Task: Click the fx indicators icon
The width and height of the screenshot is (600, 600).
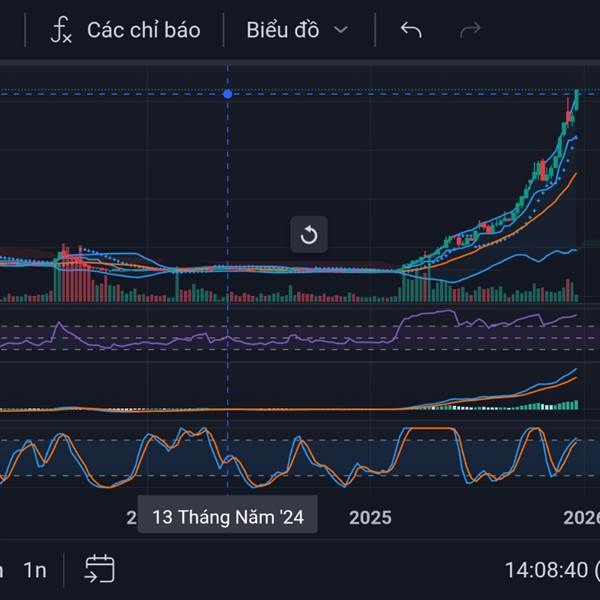Action: (x=61, y=29)
